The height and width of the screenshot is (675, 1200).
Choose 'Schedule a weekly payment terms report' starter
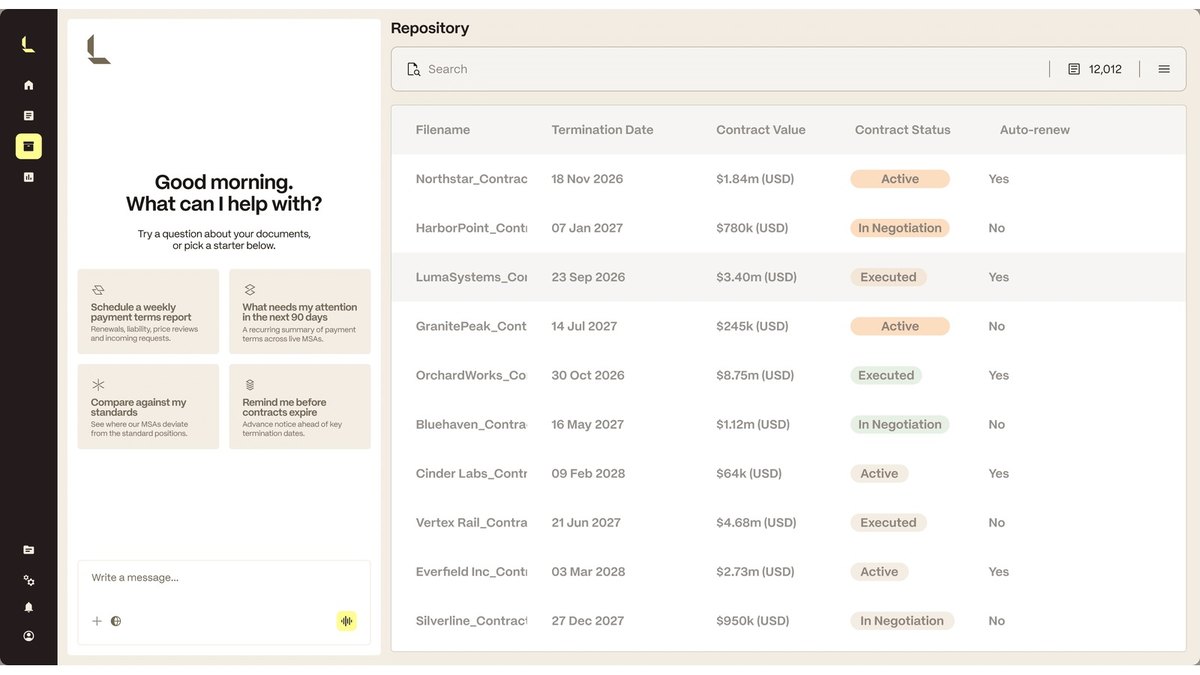(148, 311)
